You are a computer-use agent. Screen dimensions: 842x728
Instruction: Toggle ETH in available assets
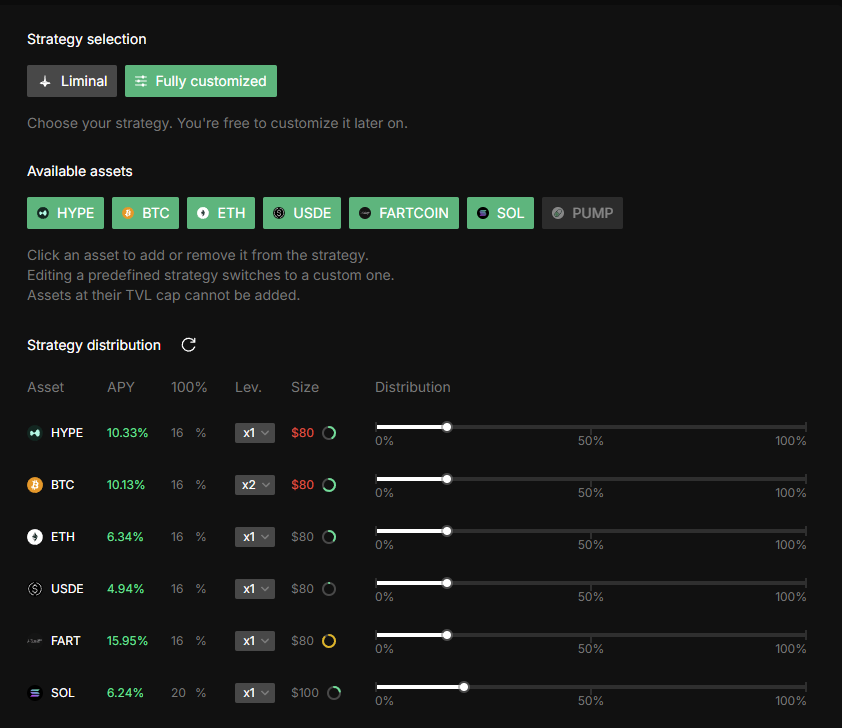click(221, 213)
